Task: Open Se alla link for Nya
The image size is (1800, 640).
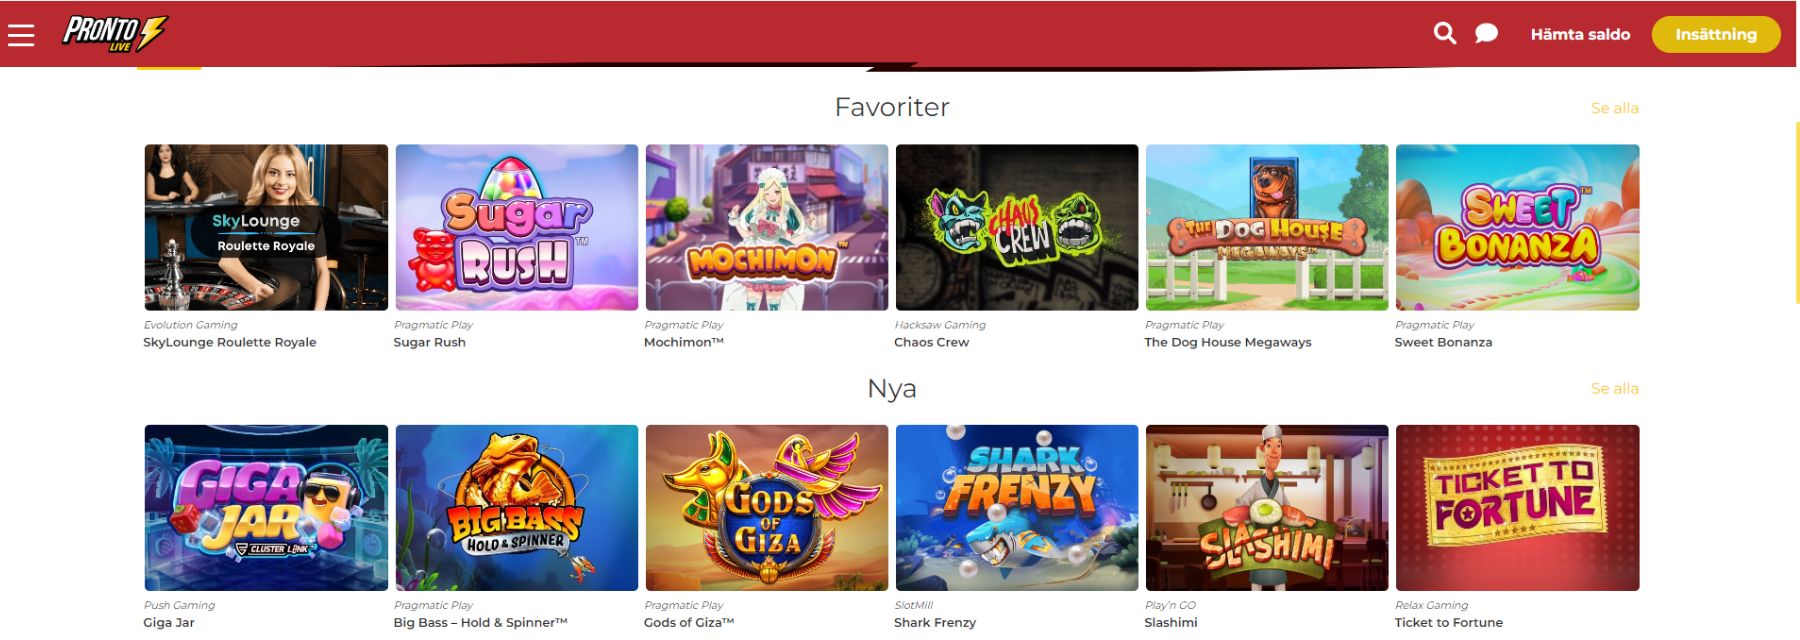Action: (x=1615, y=388)
